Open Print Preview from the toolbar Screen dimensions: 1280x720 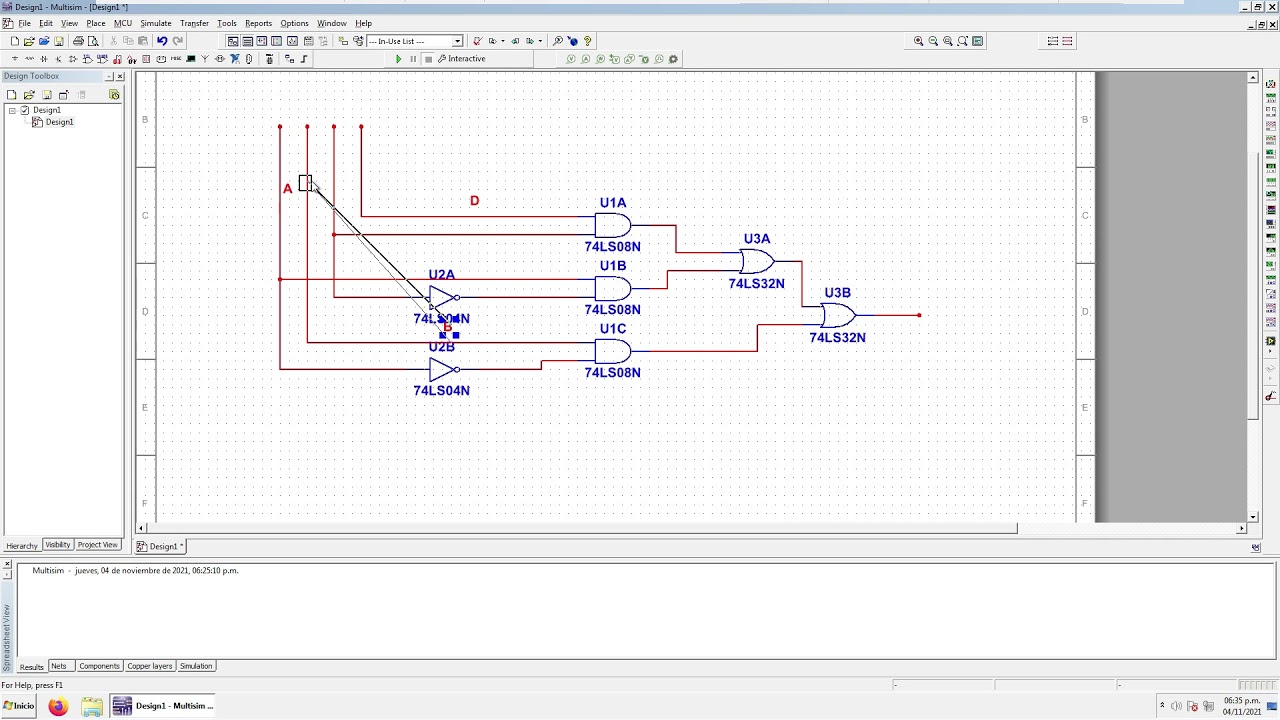tap(93, 41)
